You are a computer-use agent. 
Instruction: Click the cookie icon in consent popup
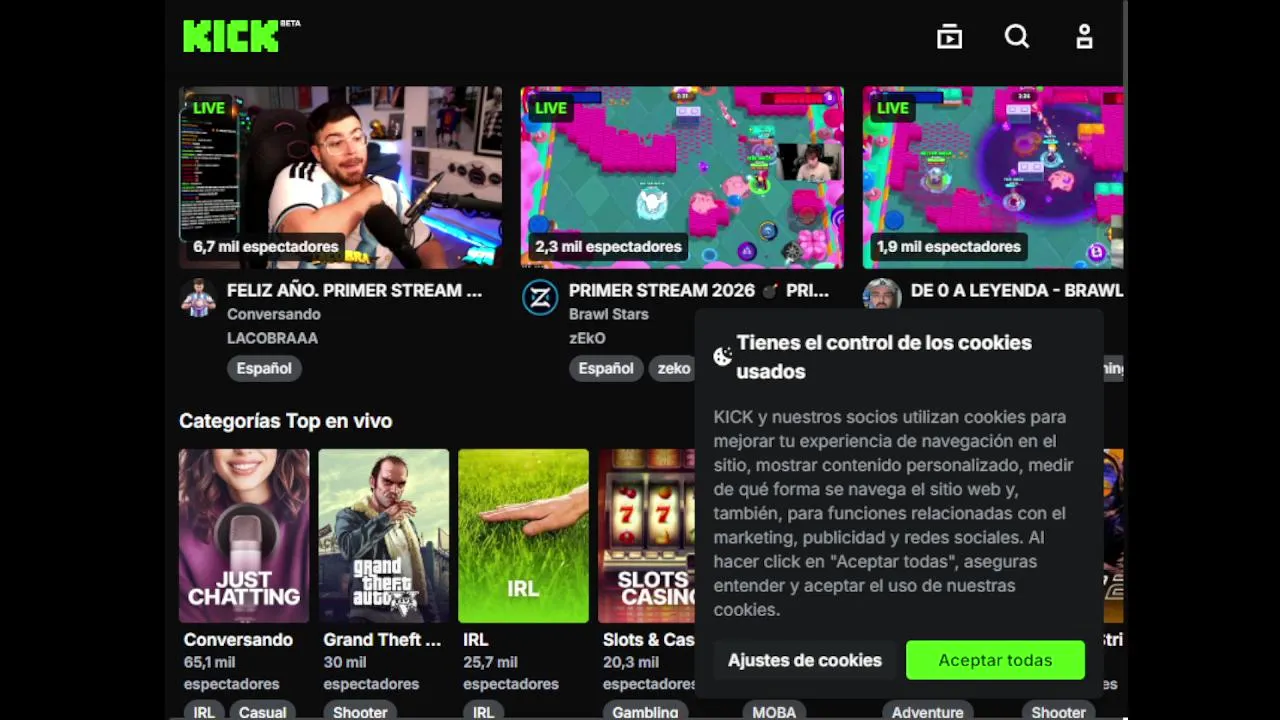tap(722, 356)
